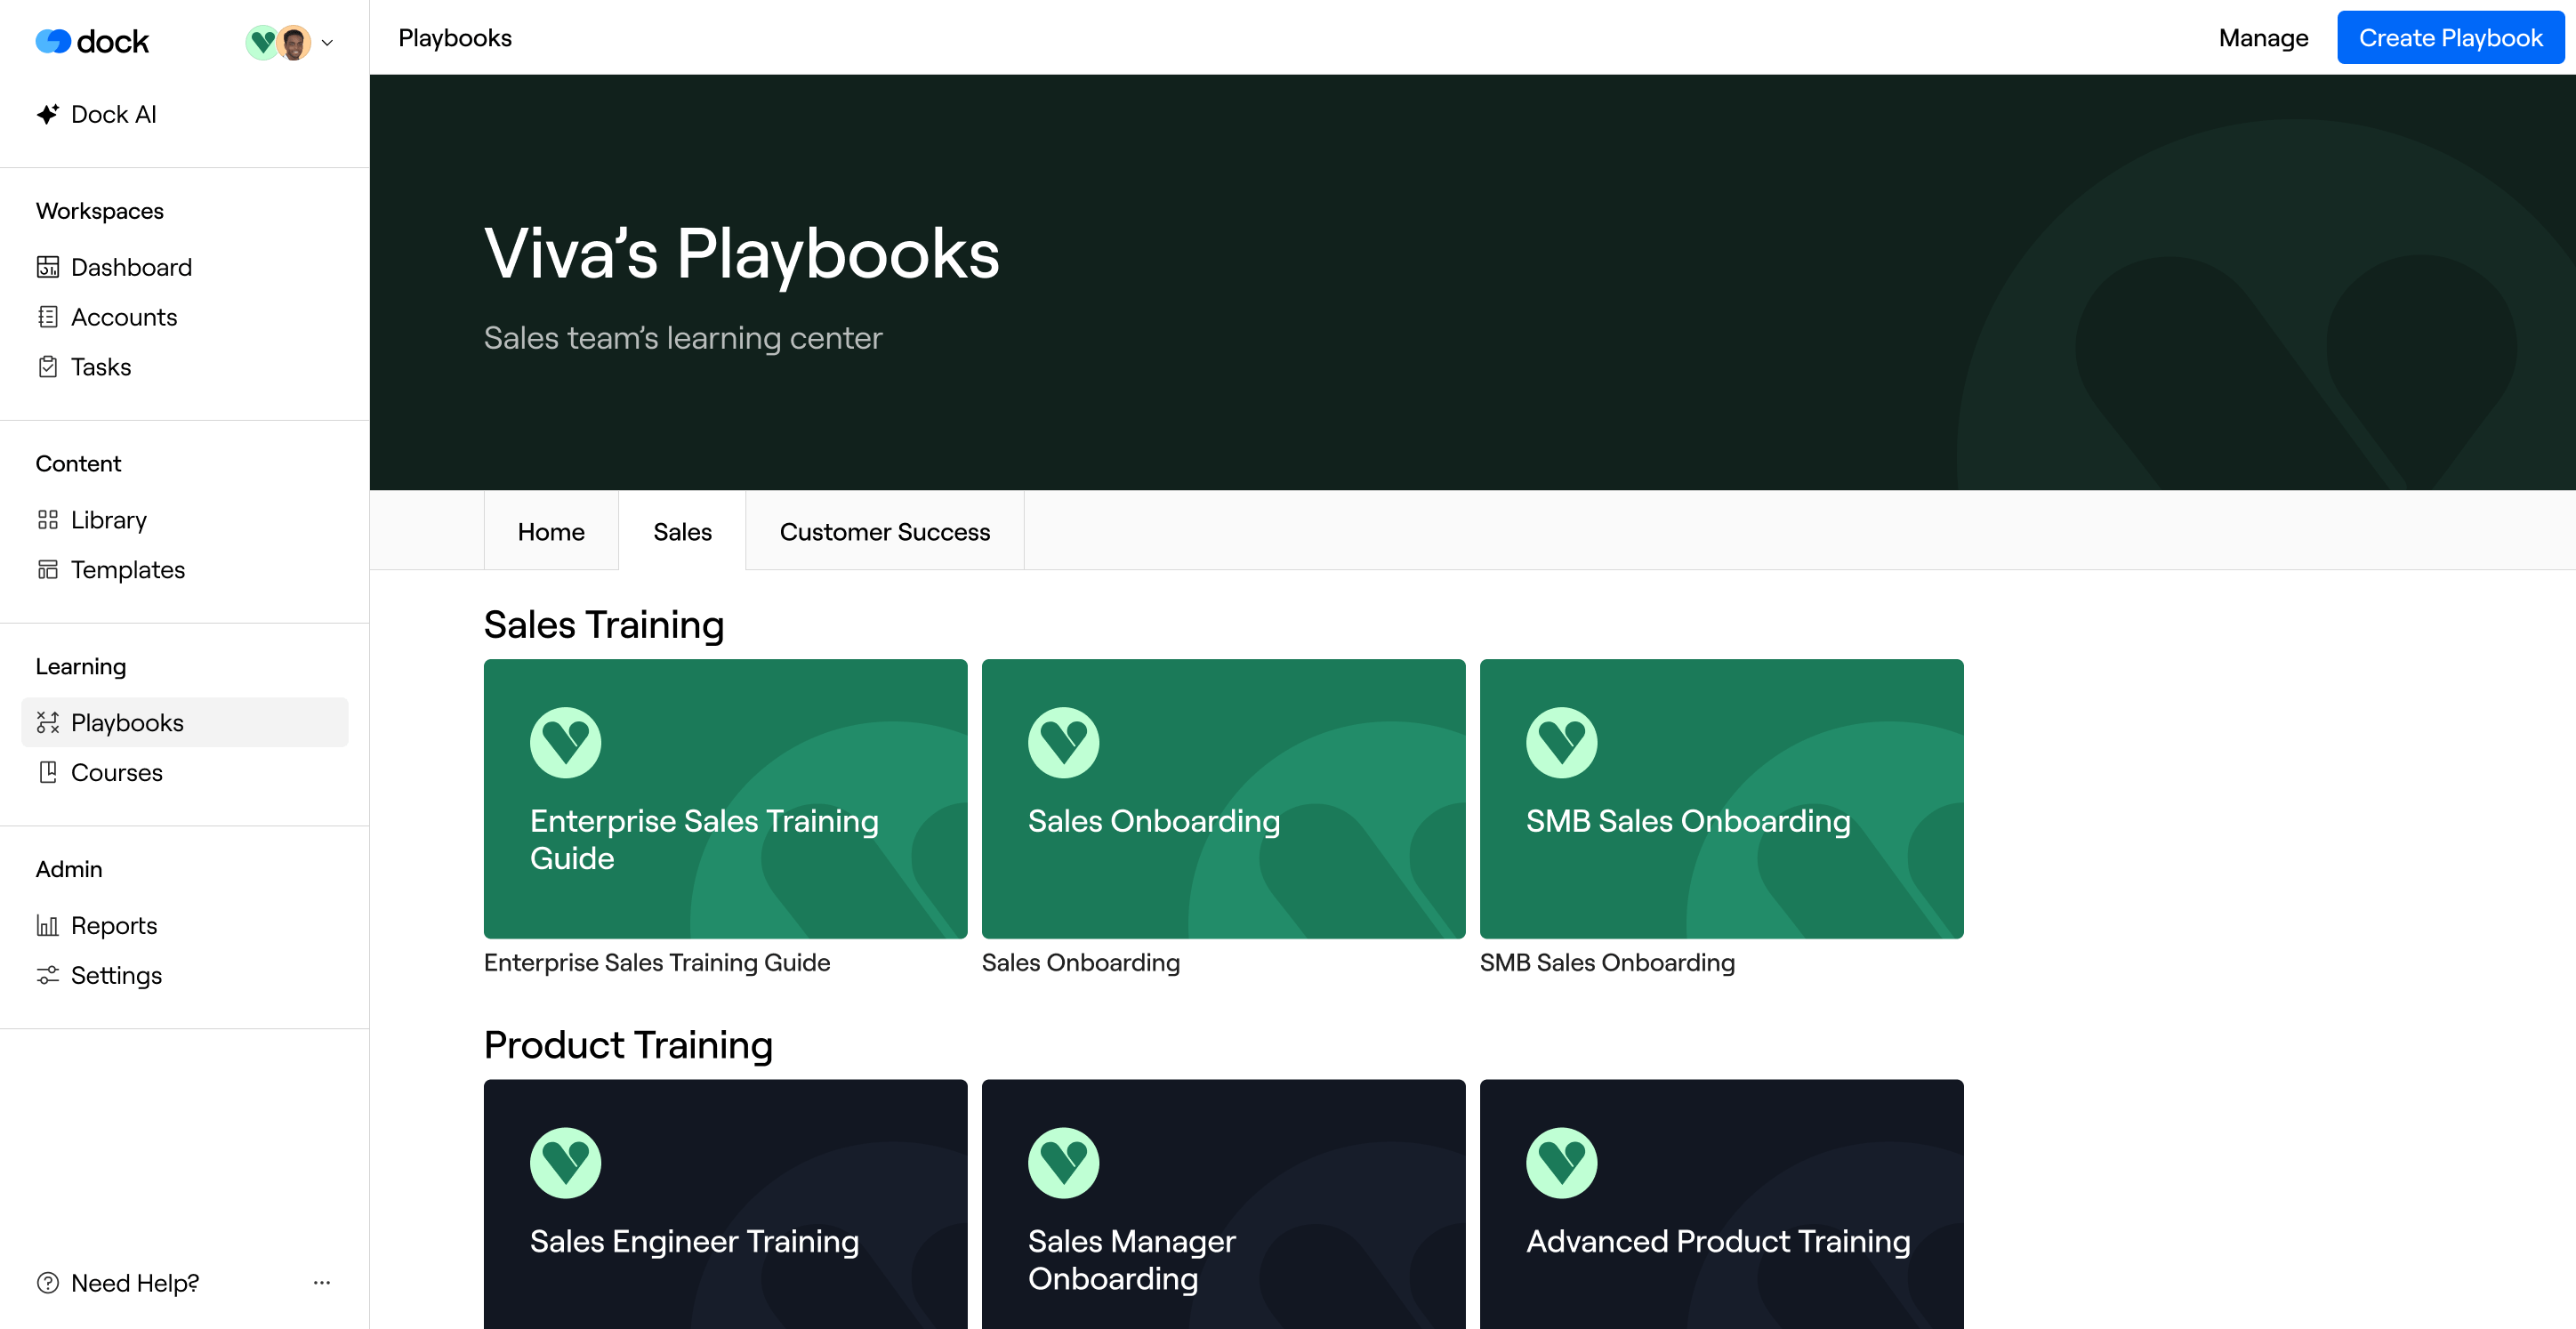The width and height of the screenshot is (2576, 1329).
Task: Open the Sales Engineer Training card
Action: 725,1205
